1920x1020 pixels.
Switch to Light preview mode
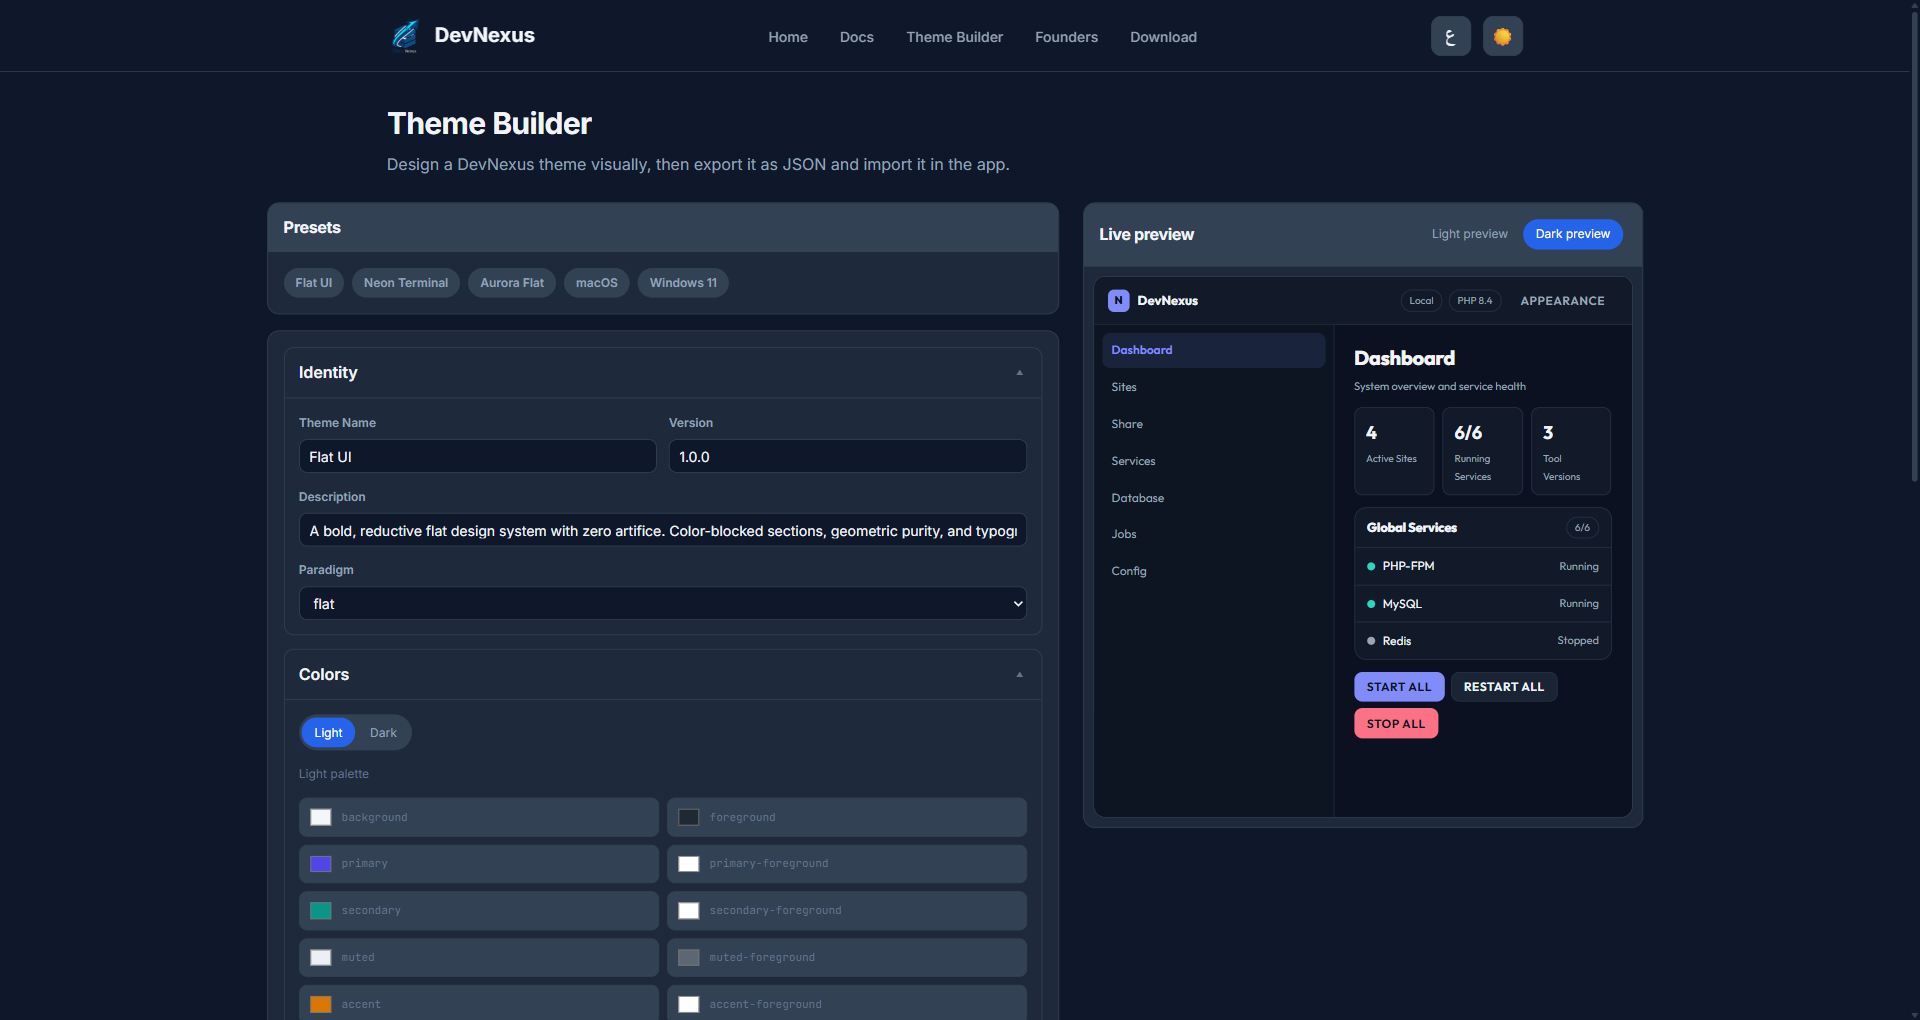[1469, 234]
